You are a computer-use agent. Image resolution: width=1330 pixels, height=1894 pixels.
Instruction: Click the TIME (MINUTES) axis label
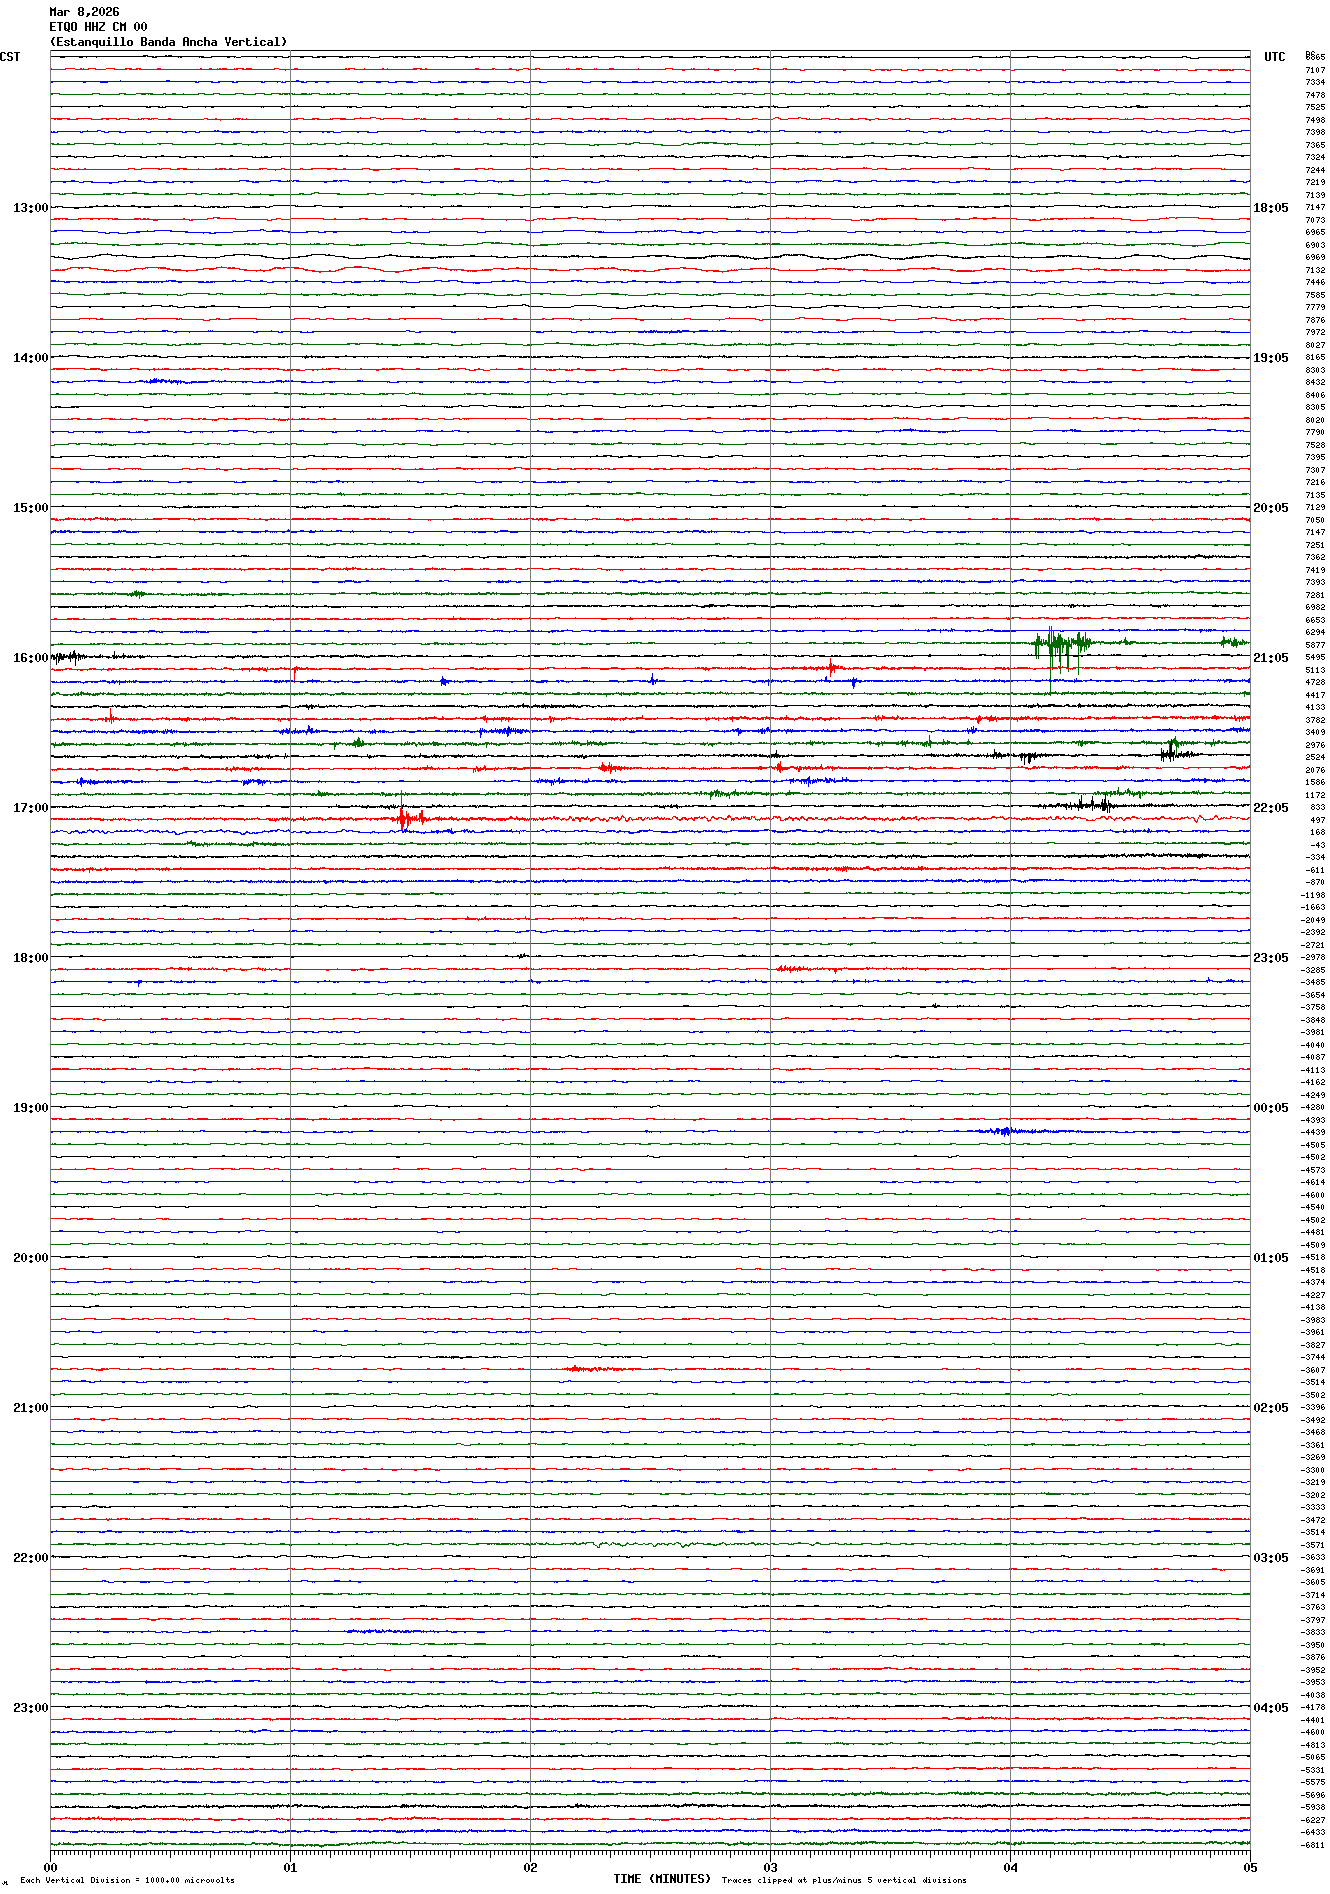click(662, 1879)
